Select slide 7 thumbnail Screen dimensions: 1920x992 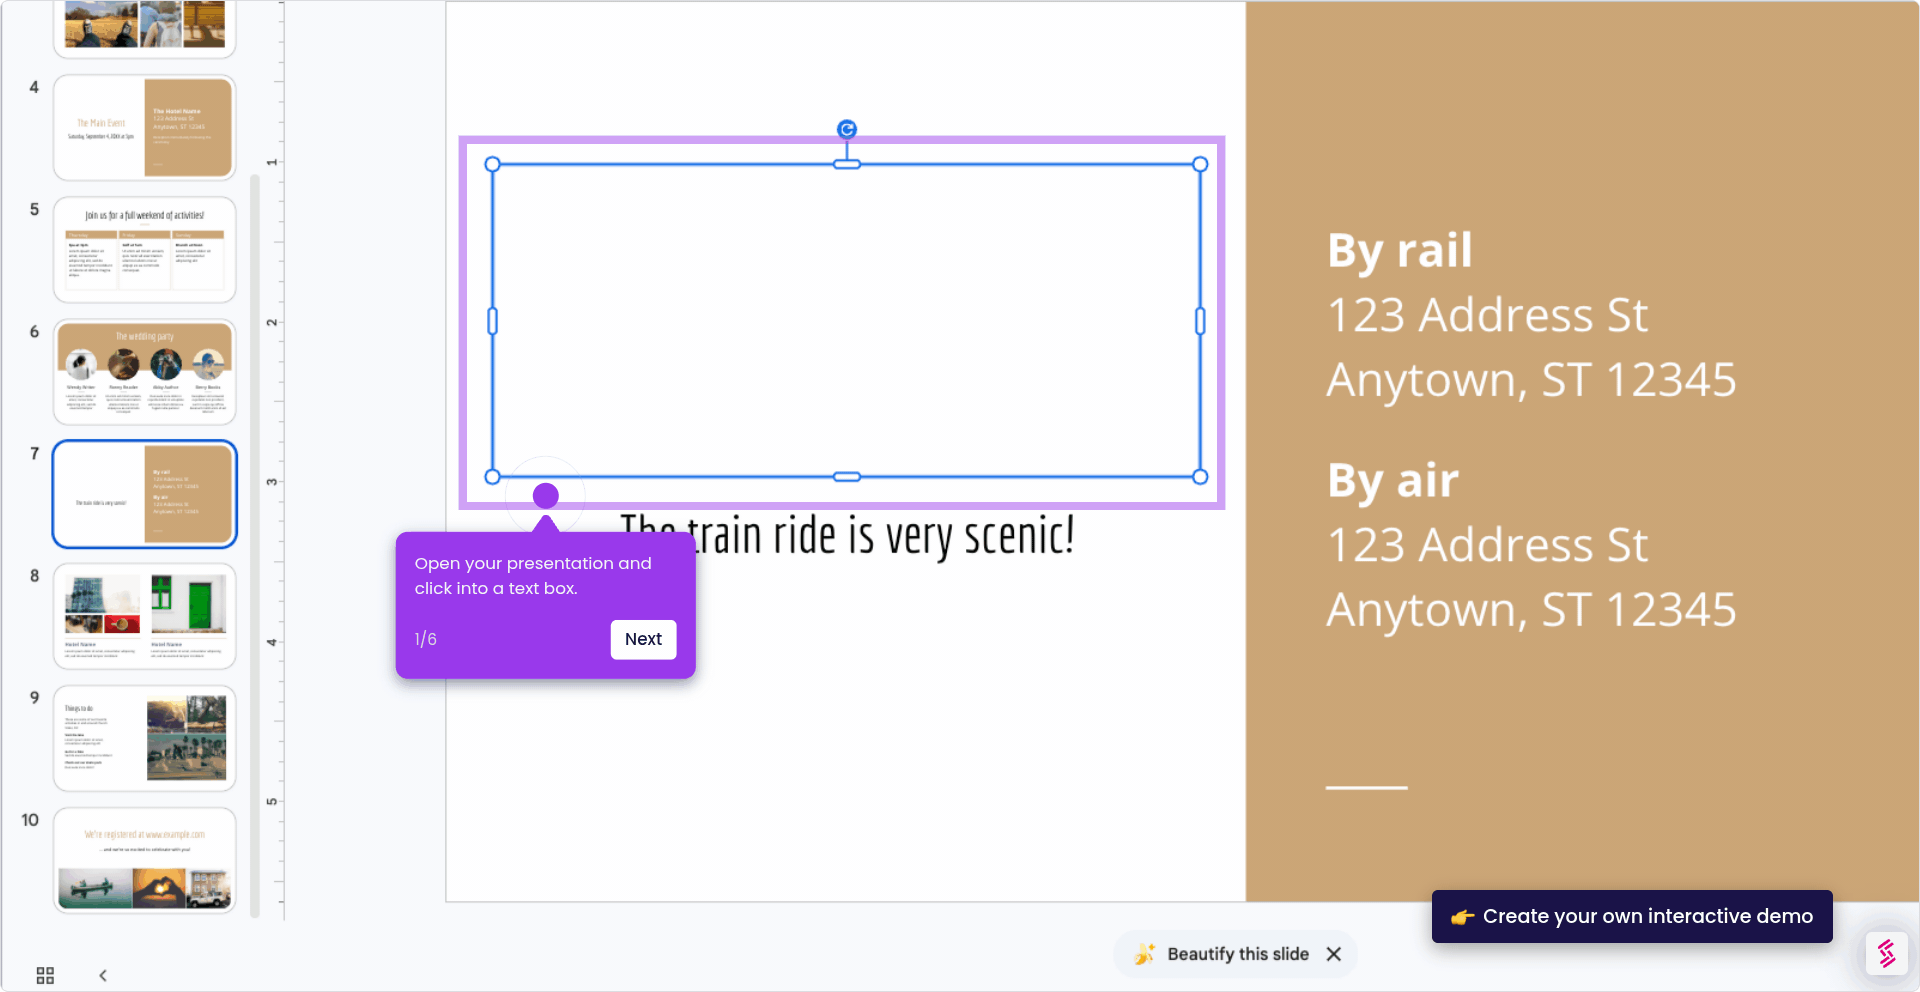pos(145,494)
